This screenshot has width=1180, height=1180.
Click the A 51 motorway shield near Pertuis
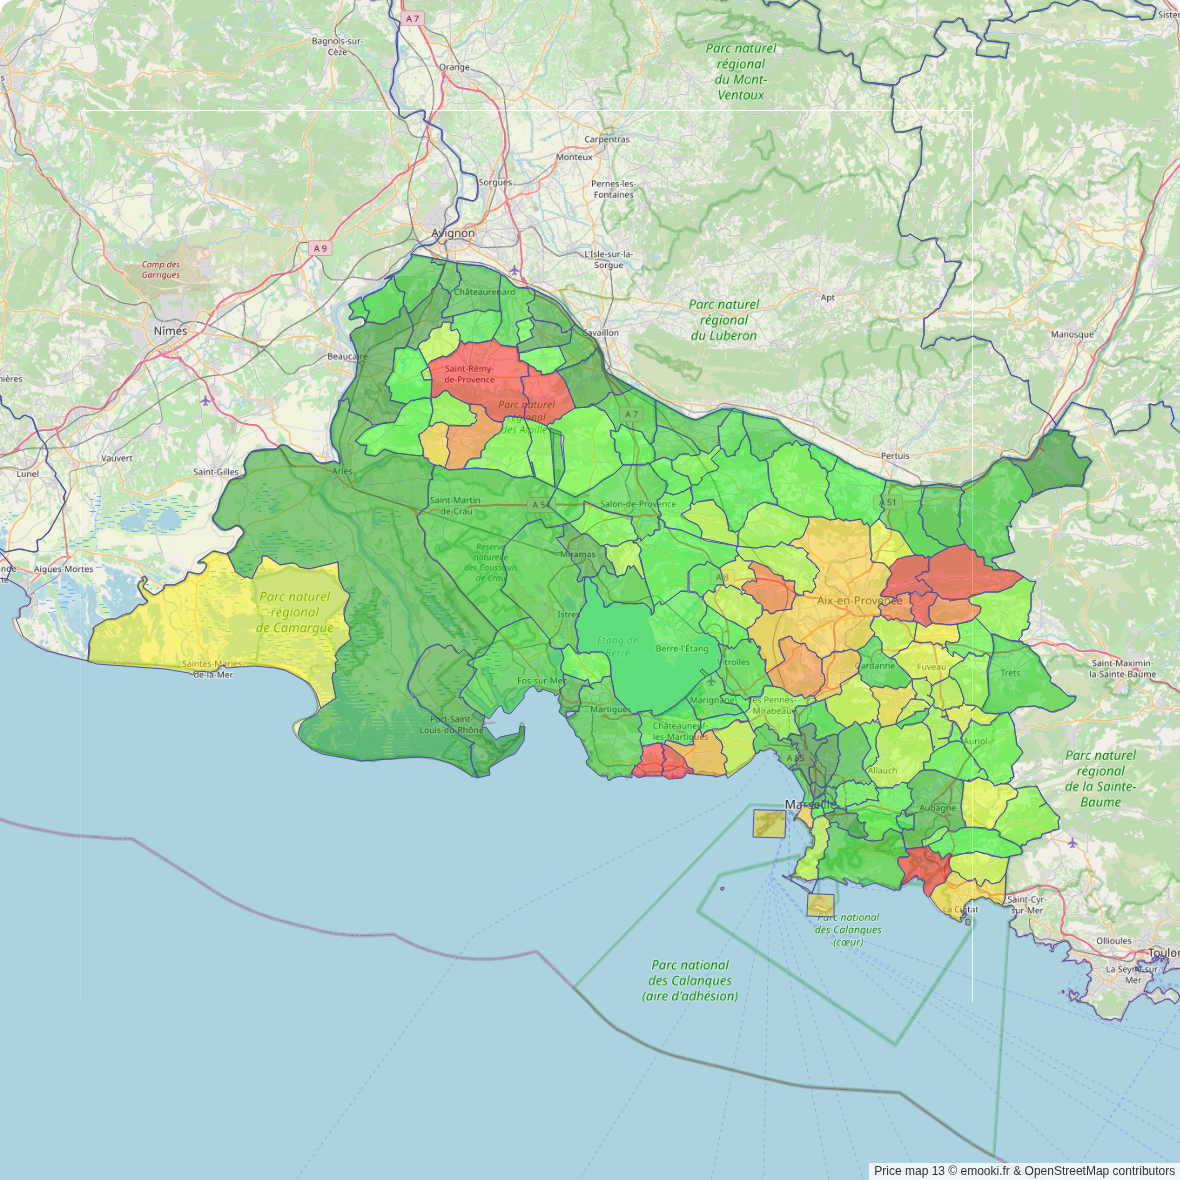pos(889,502)
